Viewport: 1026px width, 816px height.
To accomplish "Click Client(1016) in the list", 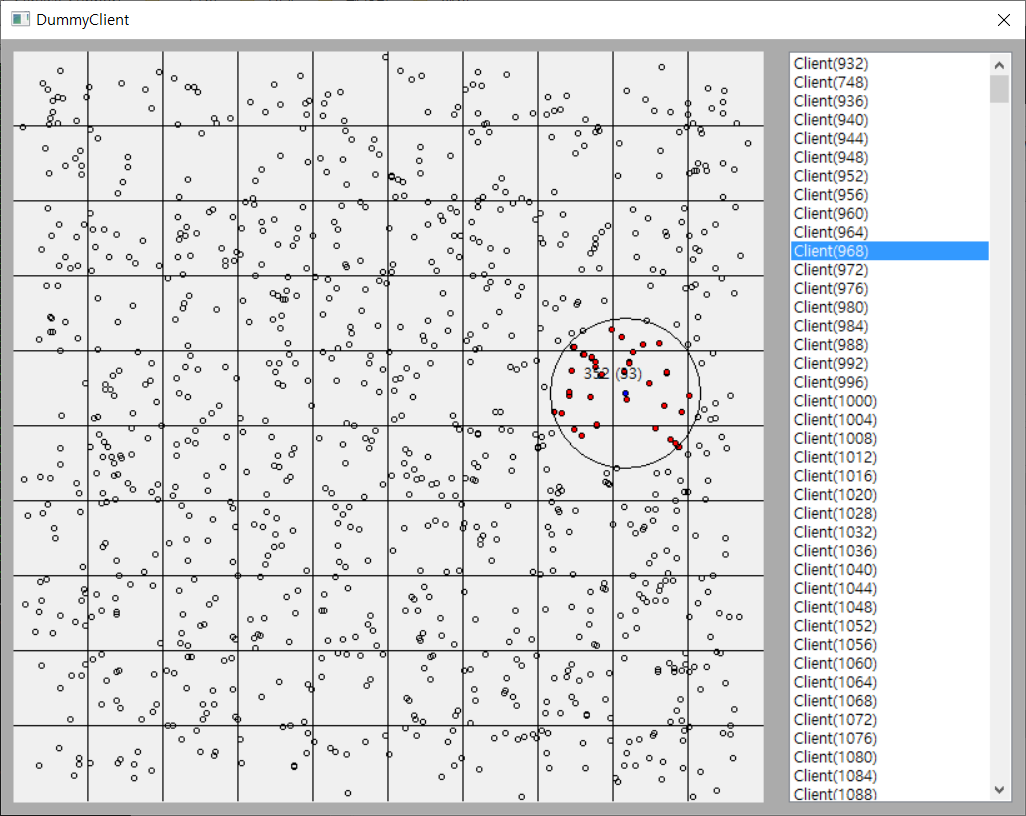I will pos(889,476).
